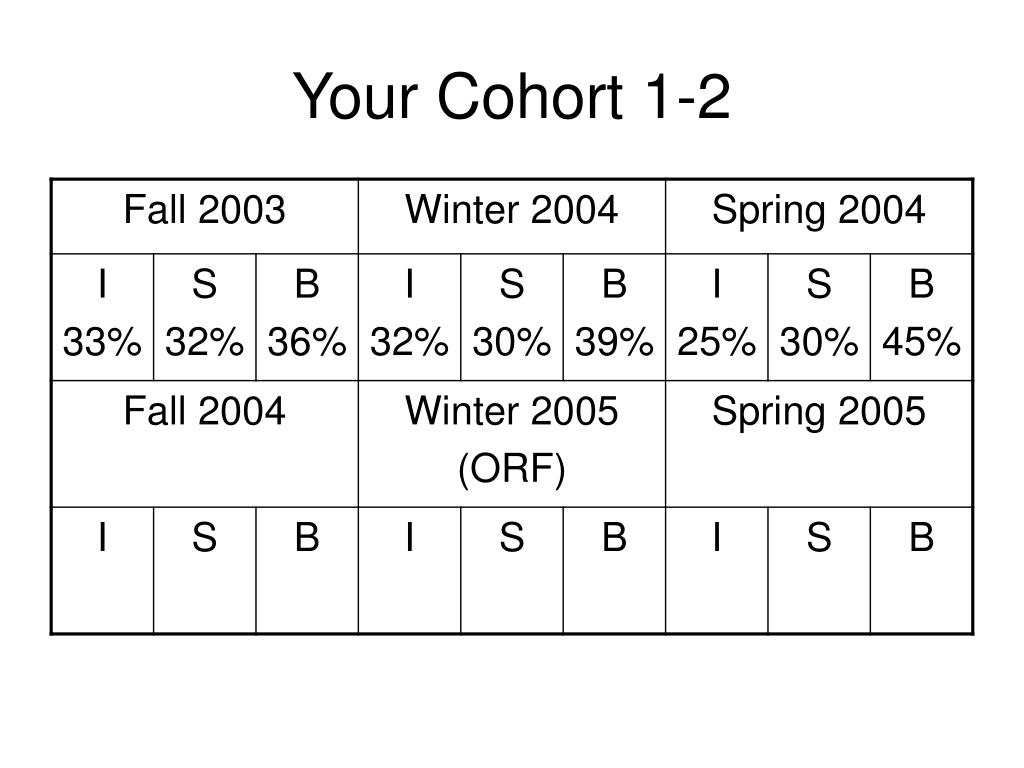This screenshot has height=768, width=1024.
Task: Click the 'Your Cohort 1-2' slide title
Action: [x=511, y=96]
